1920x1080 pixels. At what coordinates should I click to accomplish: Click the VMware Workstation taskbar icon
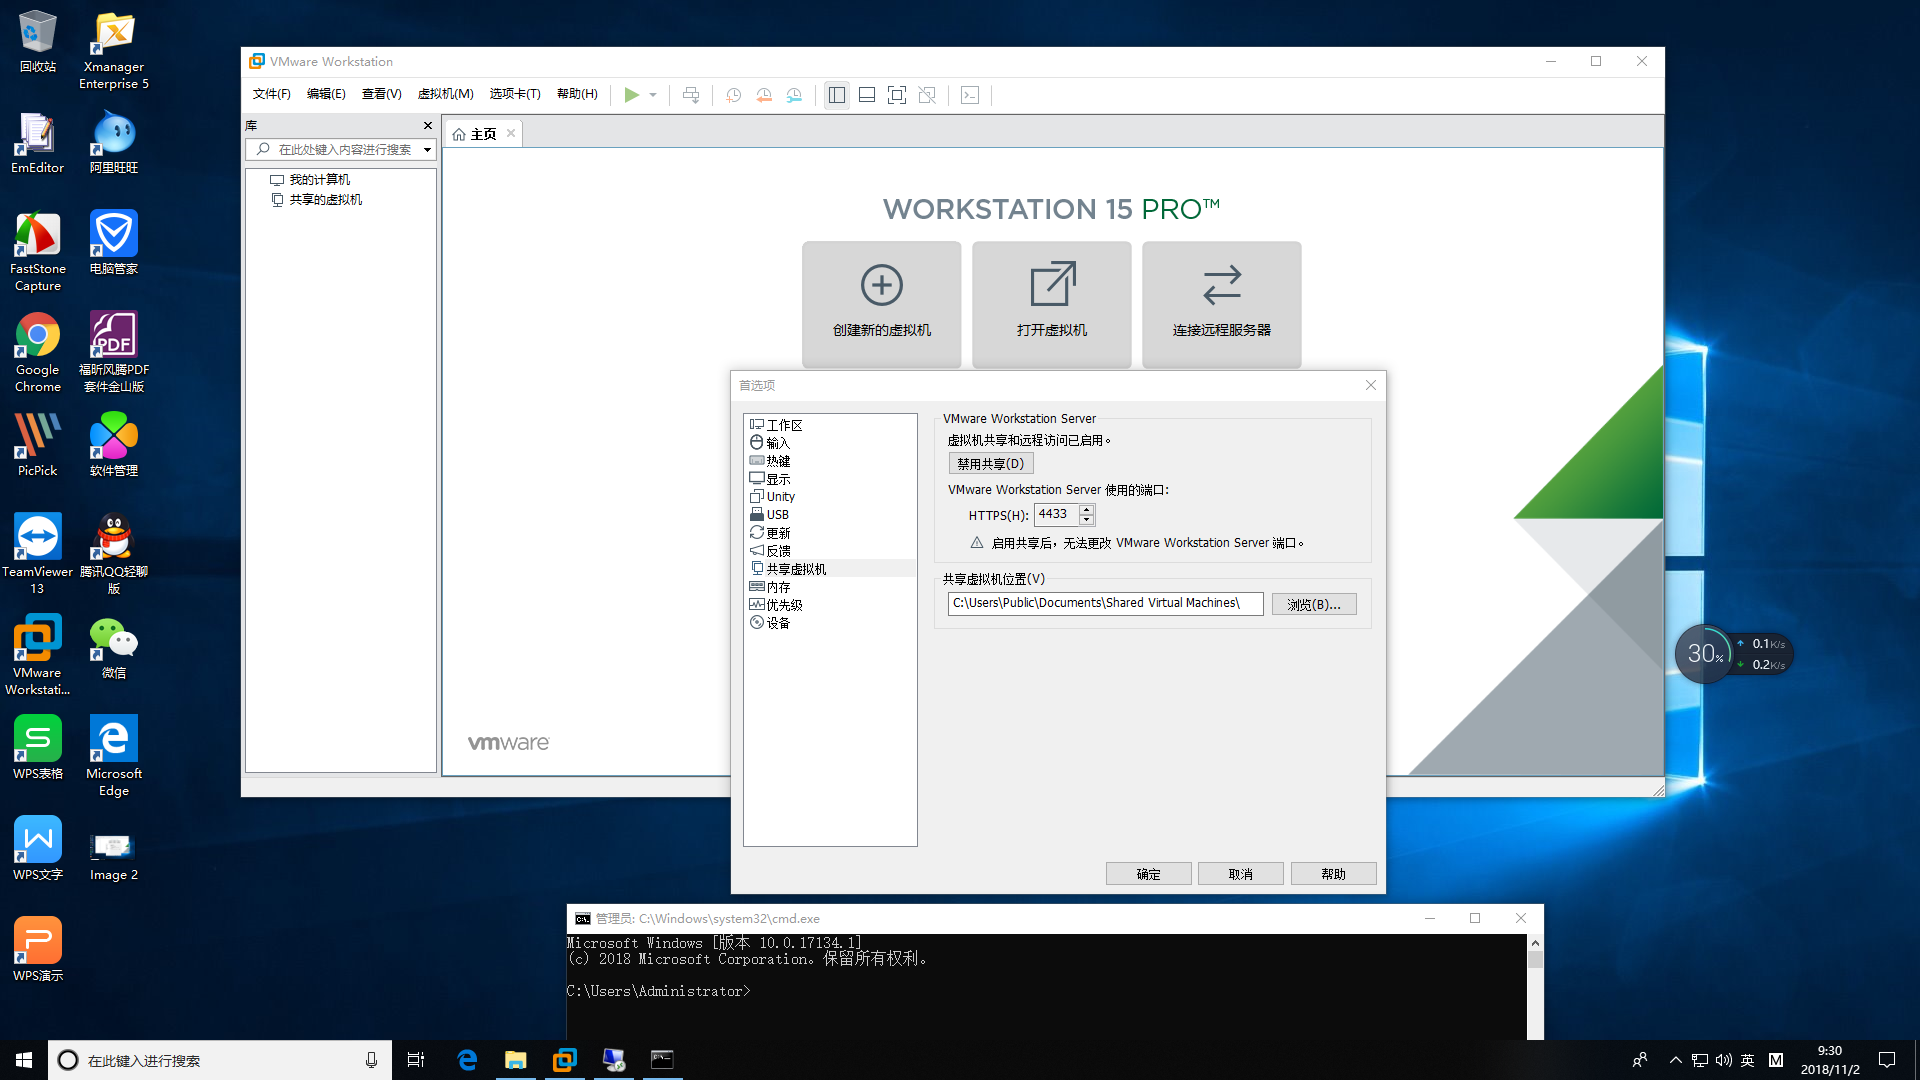[x=565, y=1060]
